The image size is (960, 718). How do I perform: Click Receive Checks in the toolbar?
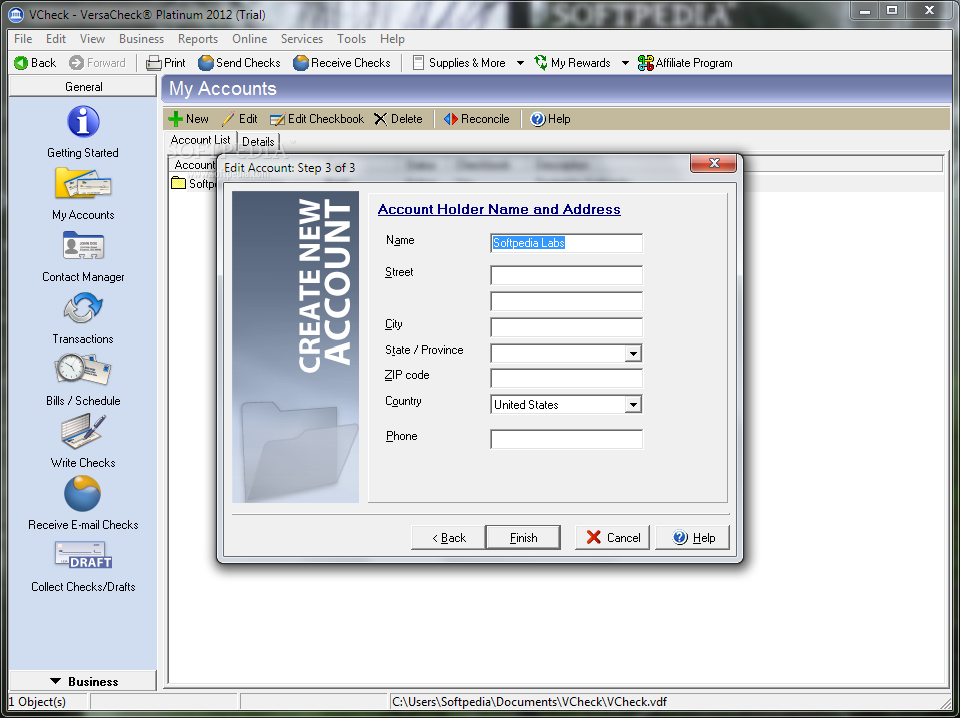pos(342,62)
